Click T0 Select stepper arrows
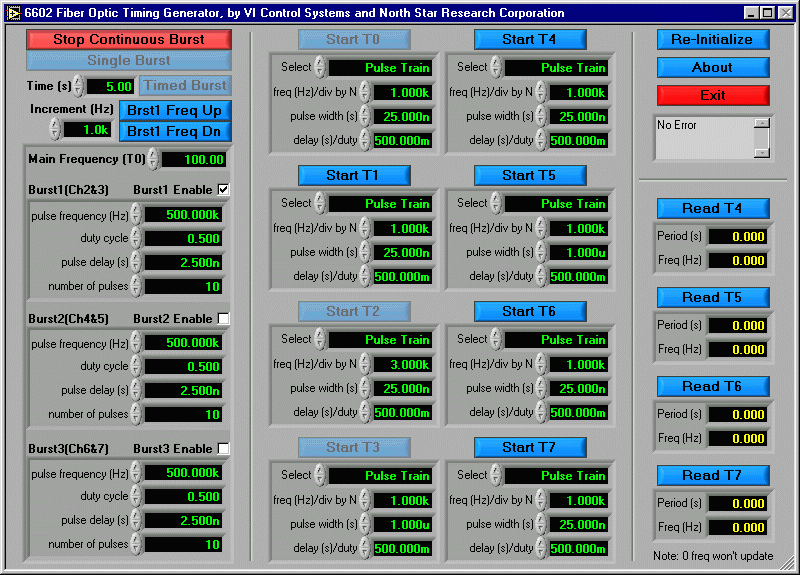 (320, 67)
